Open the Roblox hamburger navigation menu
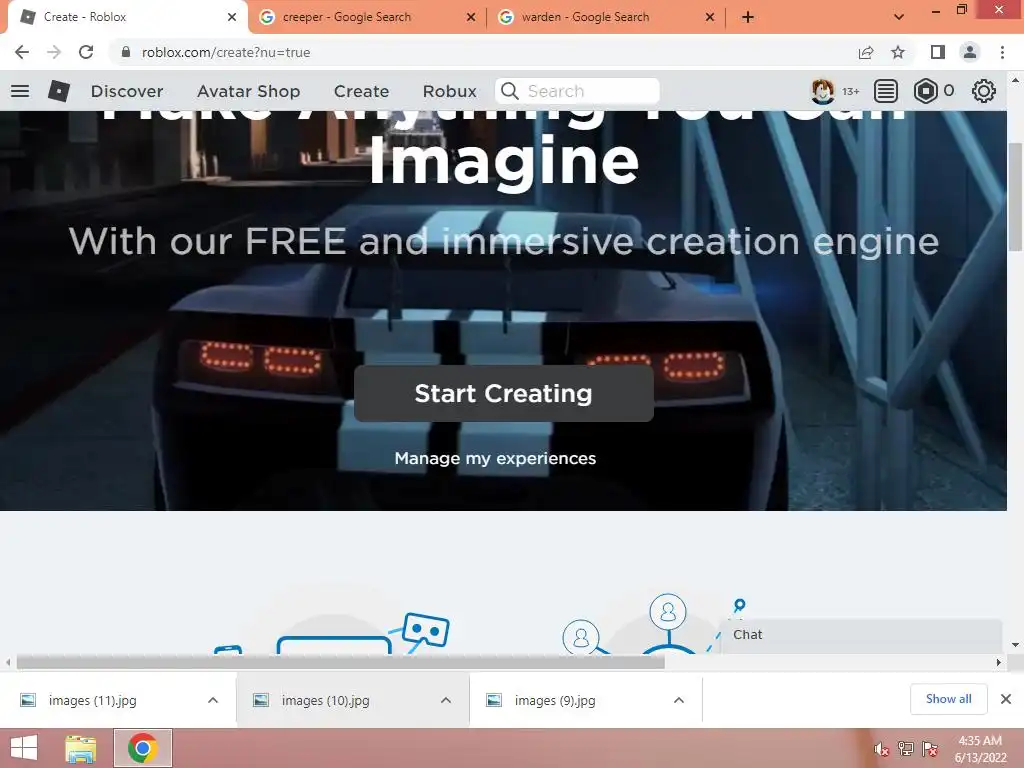The image size is (1024, 768). pyautogui.click(x=20, y=91)
